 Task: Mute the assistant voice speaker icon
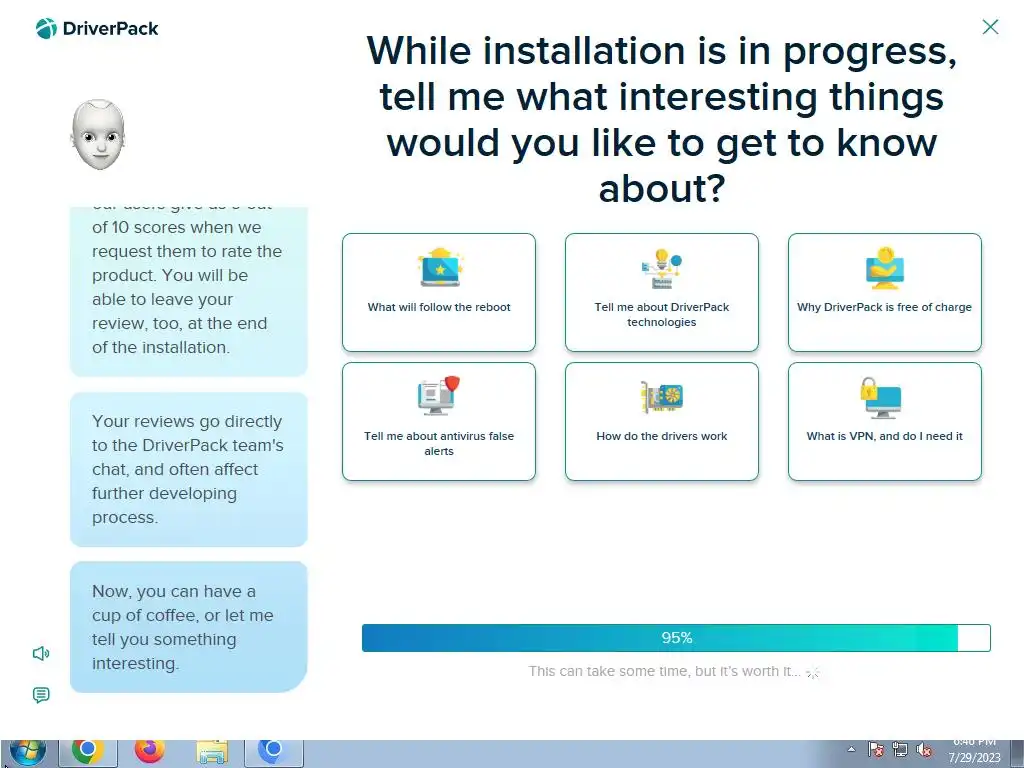pos(41,653)
